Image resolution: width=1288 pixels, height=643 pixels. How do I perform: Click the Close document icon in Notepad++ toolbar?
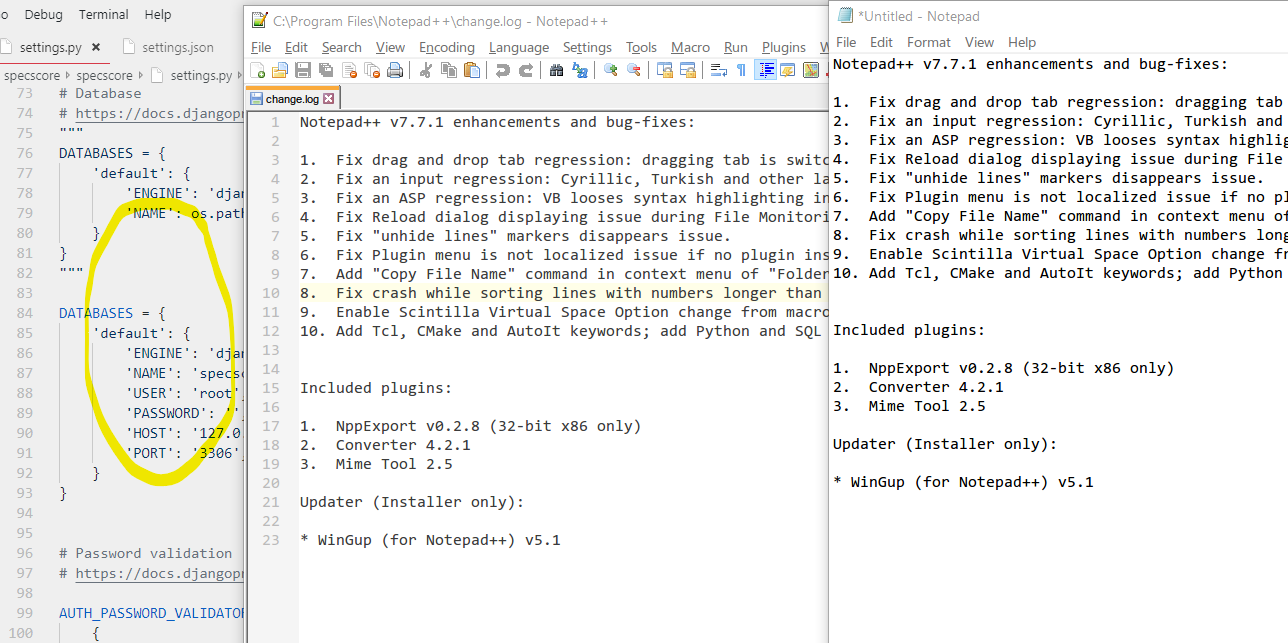[x=349, y=70]
